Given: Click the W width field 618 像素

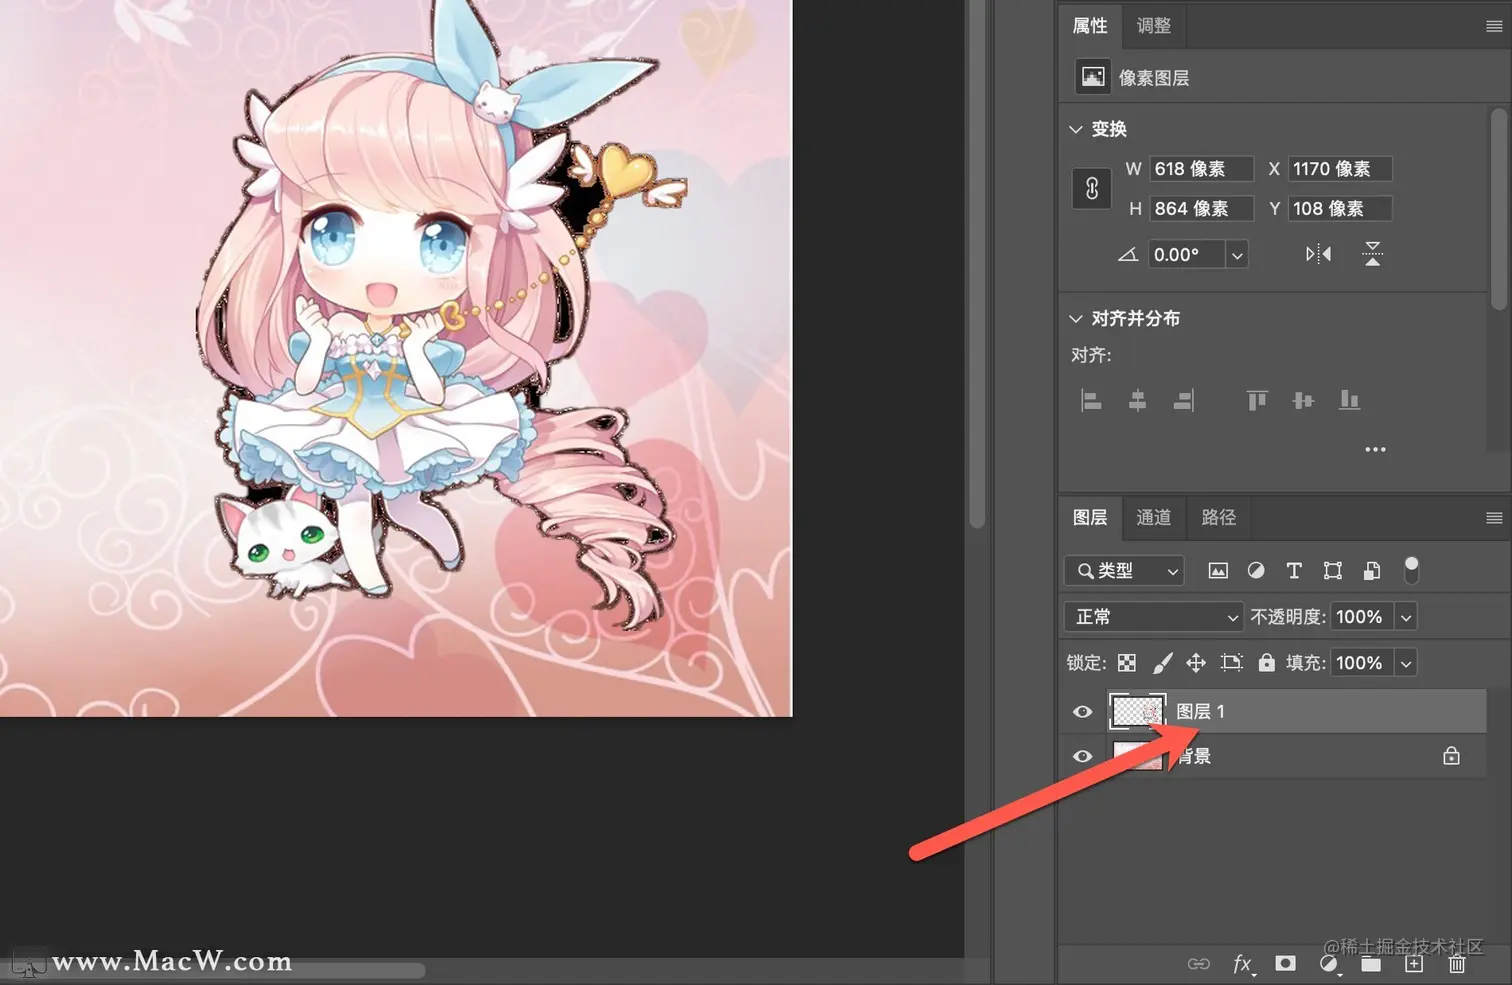Looking at the screenshot, I should click(1201, 169).
